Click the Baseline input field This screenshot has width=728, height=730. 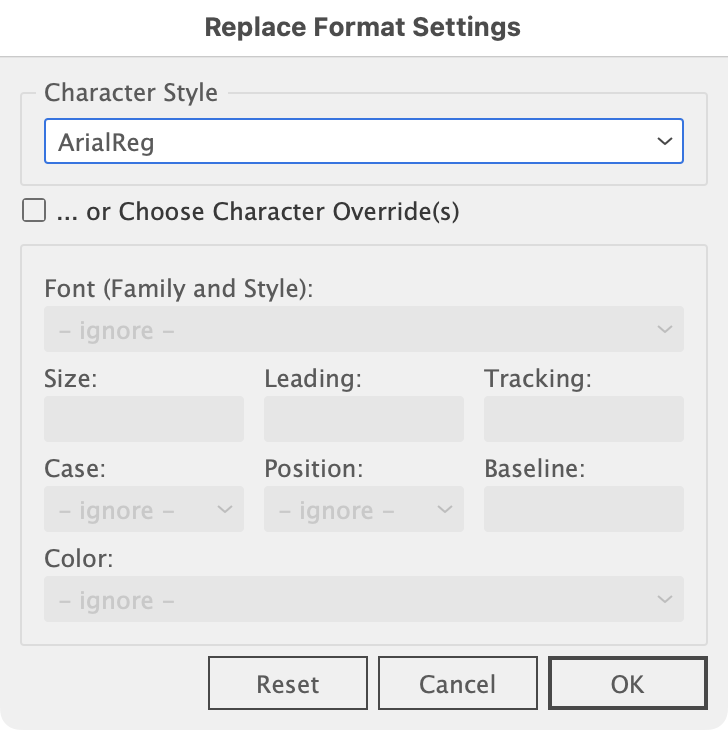[x=583, y=509]
